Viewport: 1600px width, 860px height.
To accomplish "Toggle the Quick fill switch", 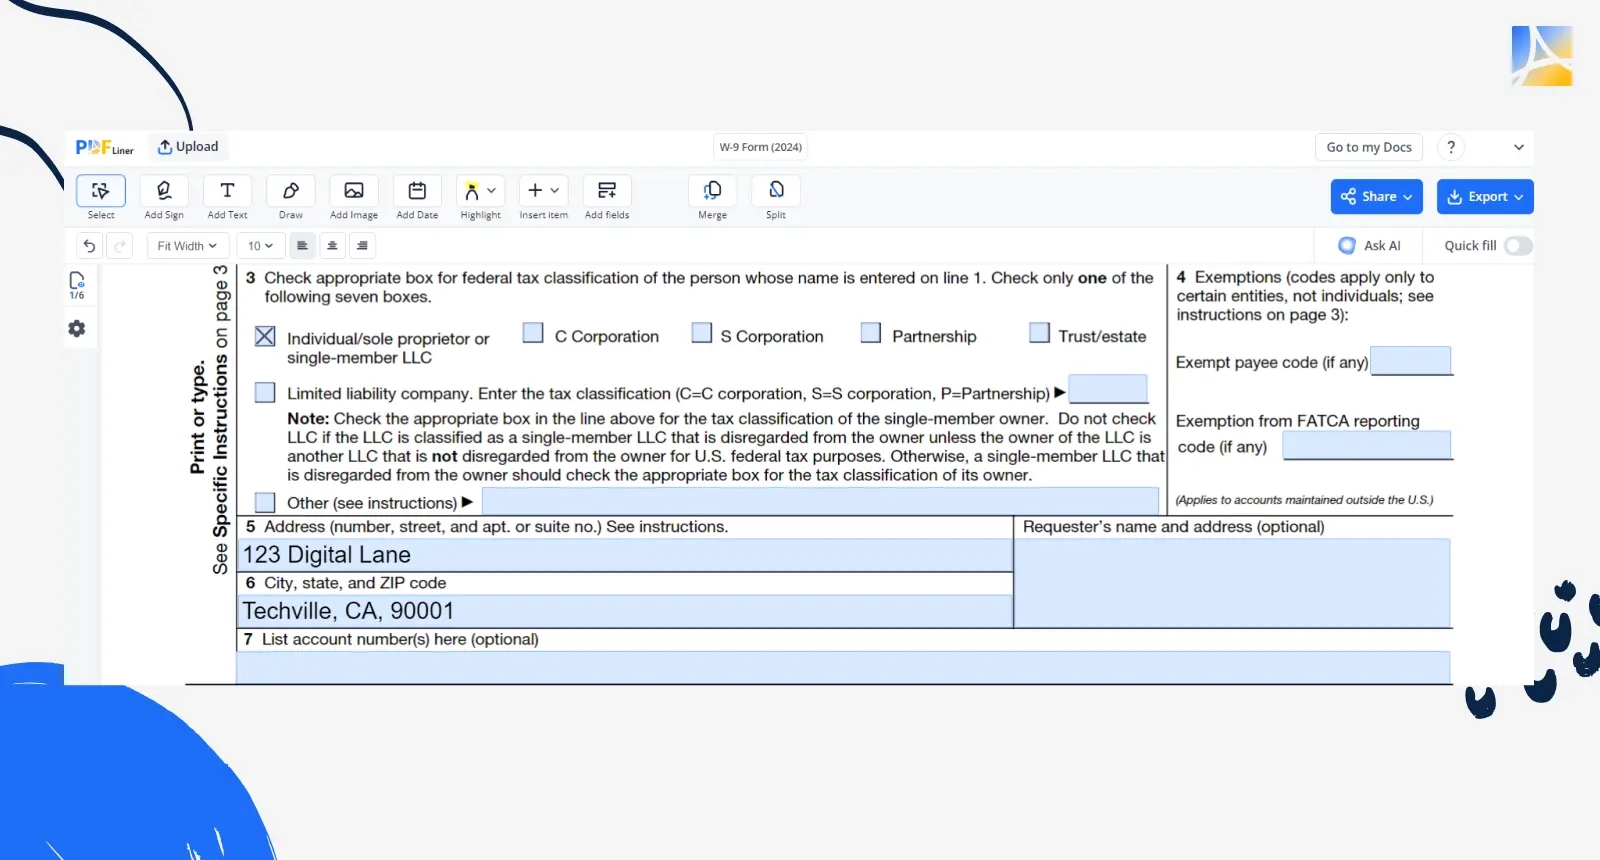I will [x=1518, y=246].
